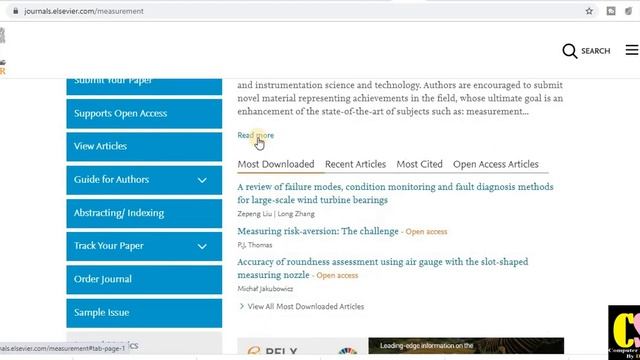640x360 pixels.
Task: Click chevron before View All Most Downloaded
Action: click(x=241, y=306)
